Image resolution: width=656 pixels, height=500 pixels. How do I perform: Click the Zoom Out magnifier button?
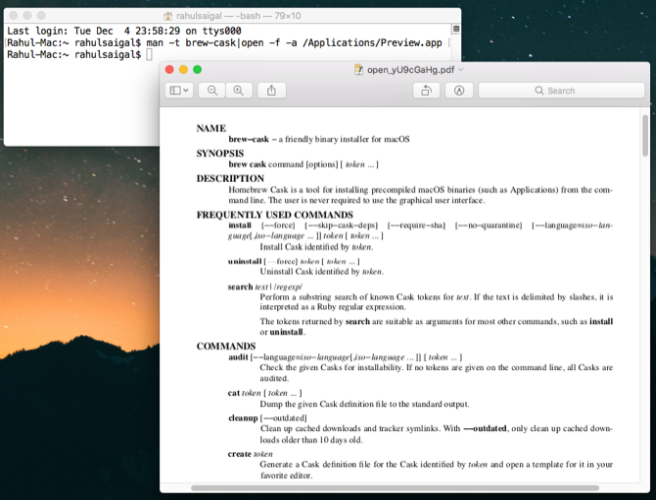pos(213,90)
